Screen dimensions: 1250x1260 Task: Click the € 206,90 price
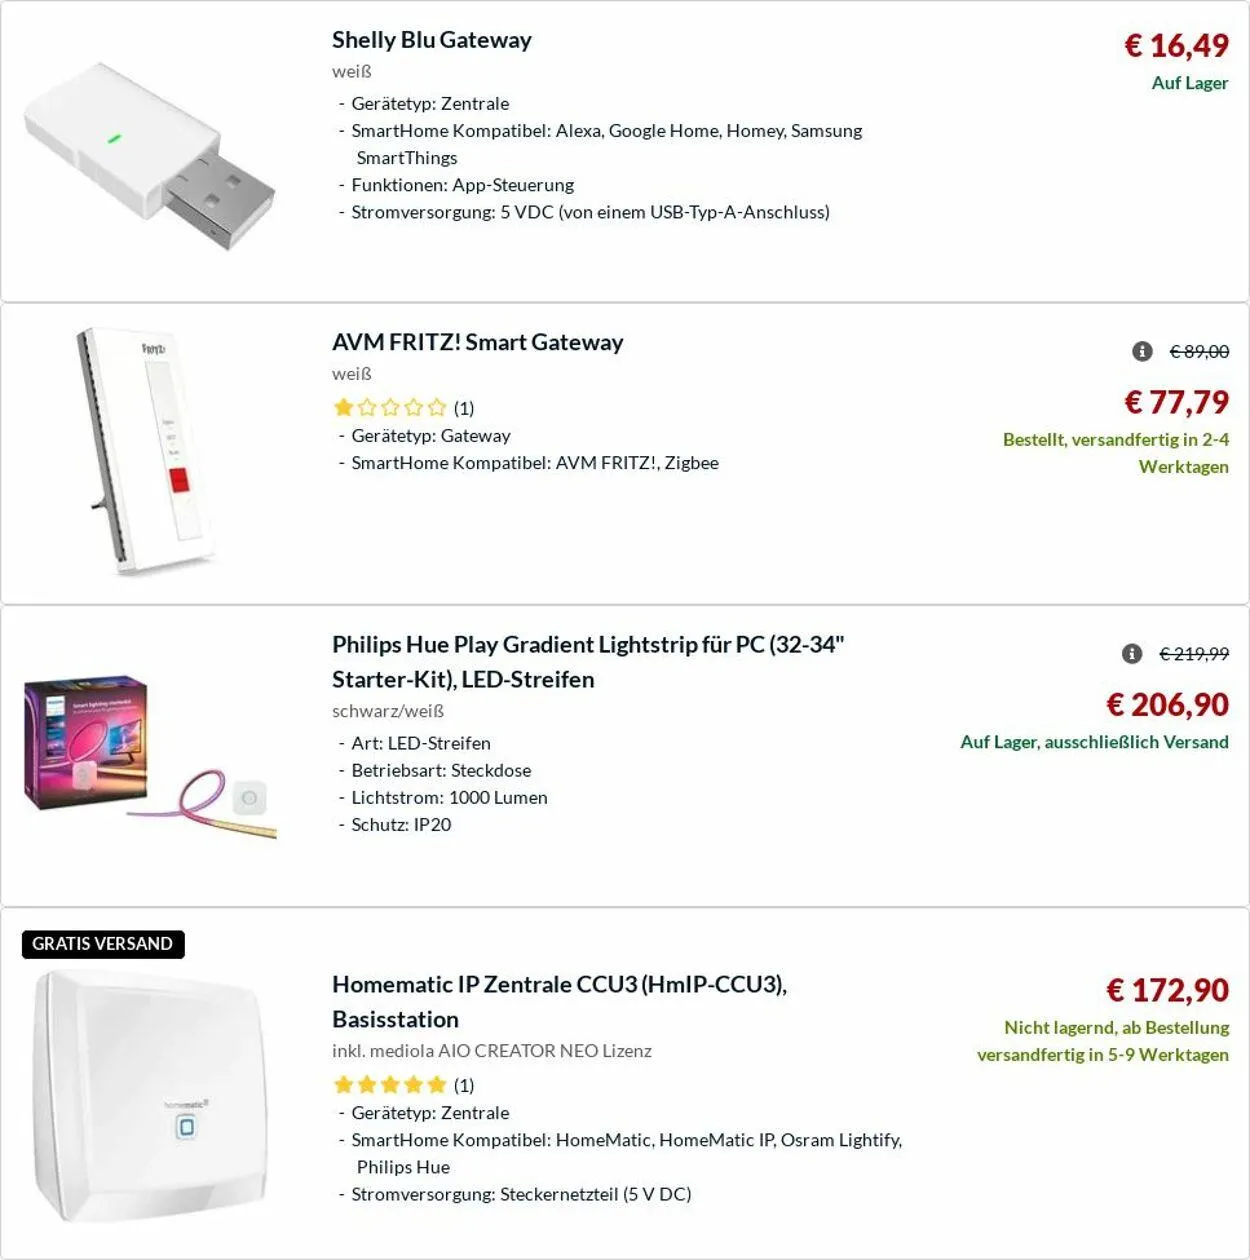pyautogui.click(x=1167, y=705)
